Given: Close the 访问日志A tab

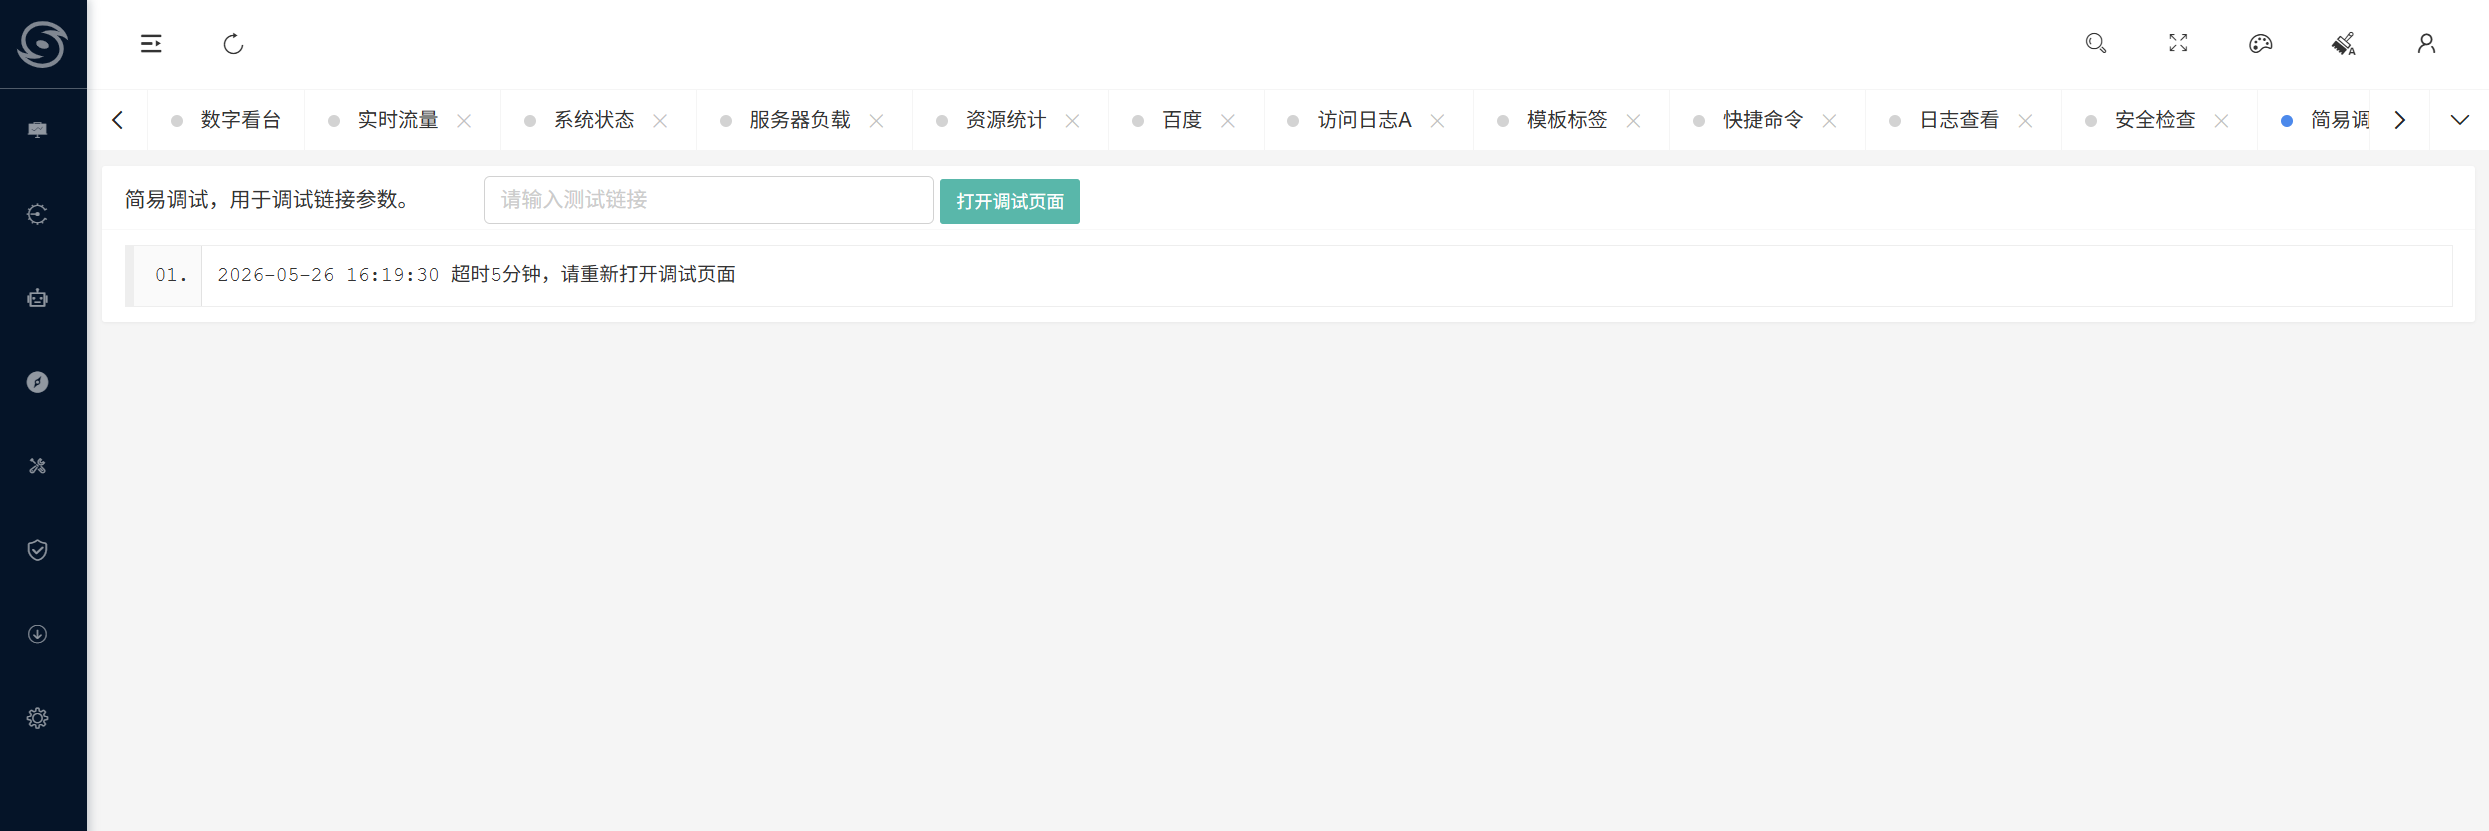Looking at the screenshot, I should point(1437,121).
